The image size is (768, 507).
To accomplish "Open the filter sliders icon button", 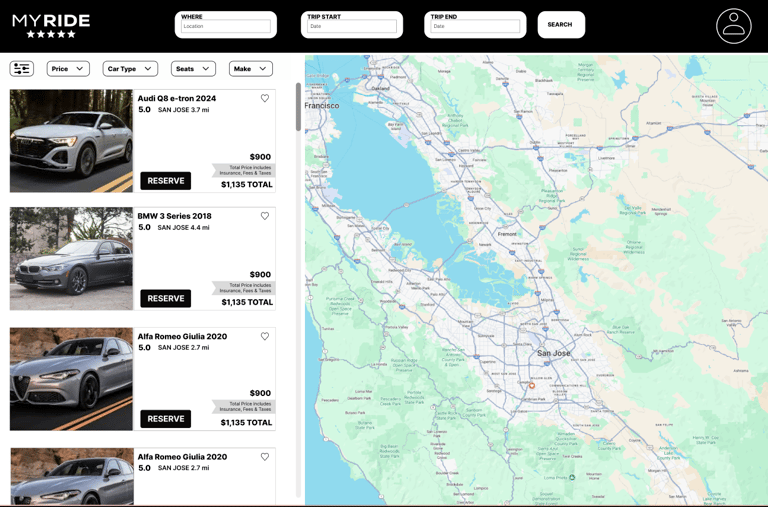I will pos(22,69).
